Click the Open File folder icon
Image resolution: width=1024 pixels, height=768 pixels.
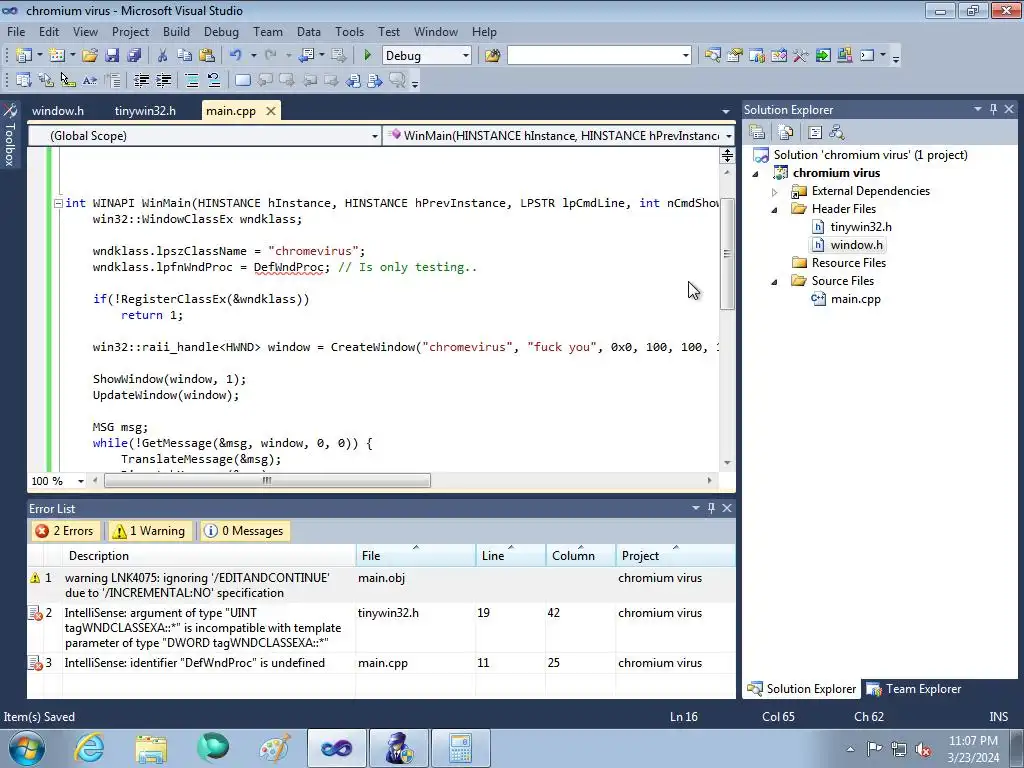(89, 56)
